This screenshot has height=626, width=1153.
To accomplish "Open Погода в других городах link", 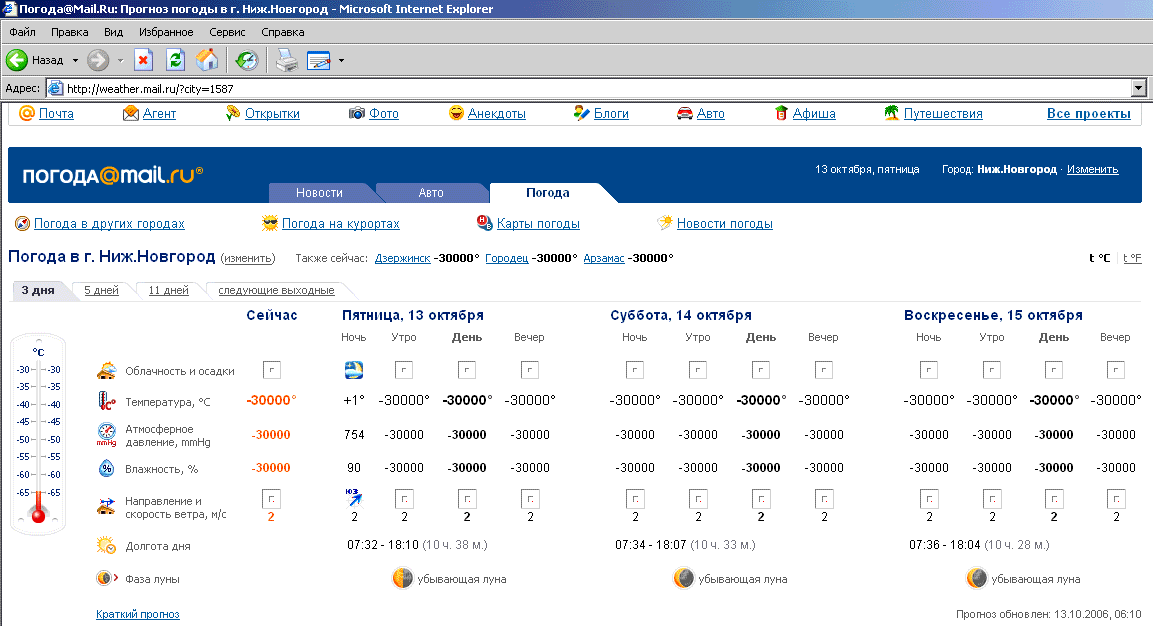I will (x=109, y=224).
